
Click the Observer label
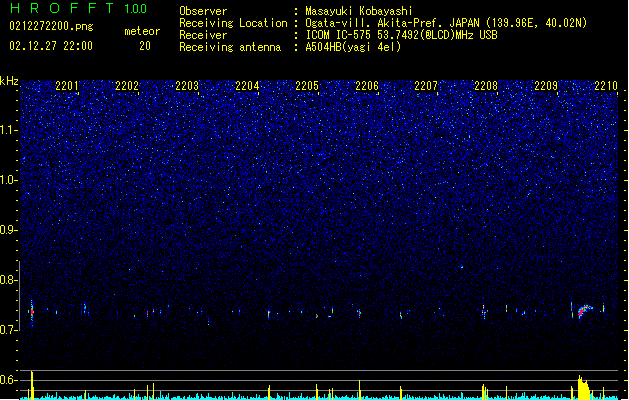pyautogui.click(x=203, y=11)
